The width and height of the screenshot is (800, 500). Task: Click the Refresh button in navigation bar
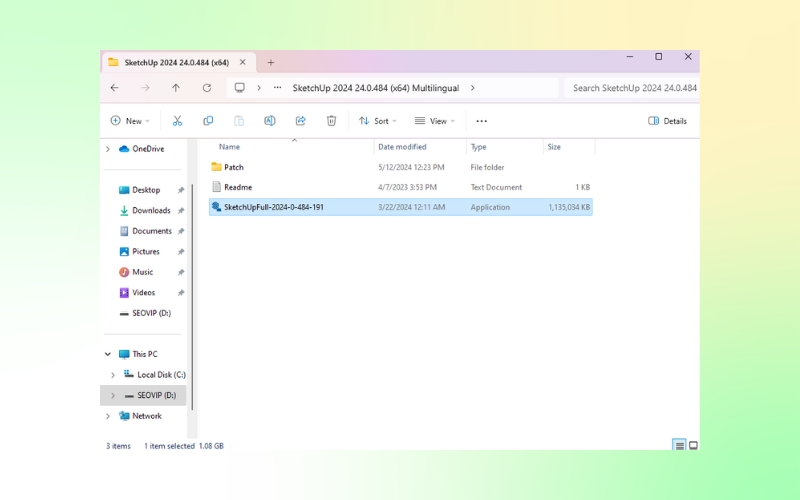pos(207,88)
